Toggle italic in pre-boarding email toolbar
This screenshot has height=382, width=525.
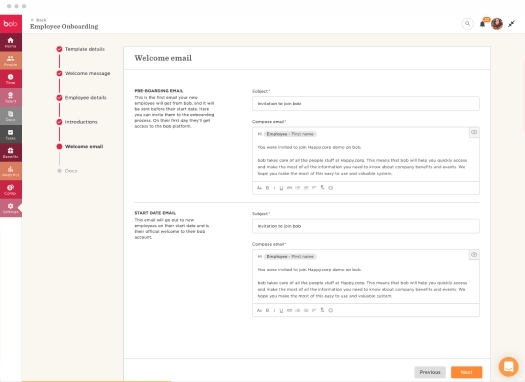[x=274, y=188]
